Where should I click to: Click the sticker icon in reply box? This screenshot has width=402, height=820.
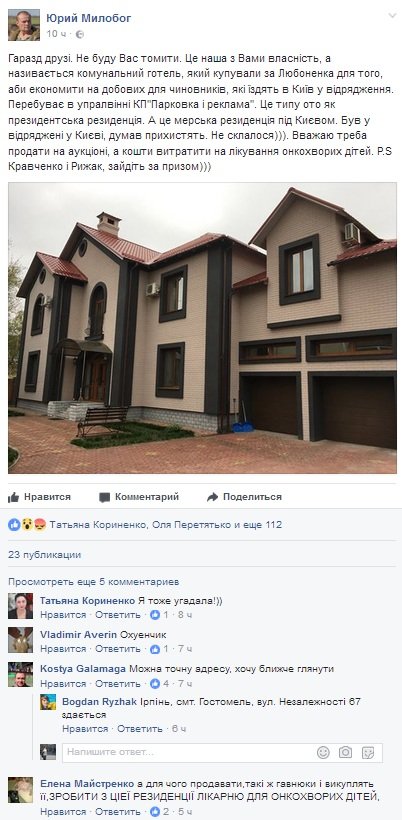click(x=368, y=753)
